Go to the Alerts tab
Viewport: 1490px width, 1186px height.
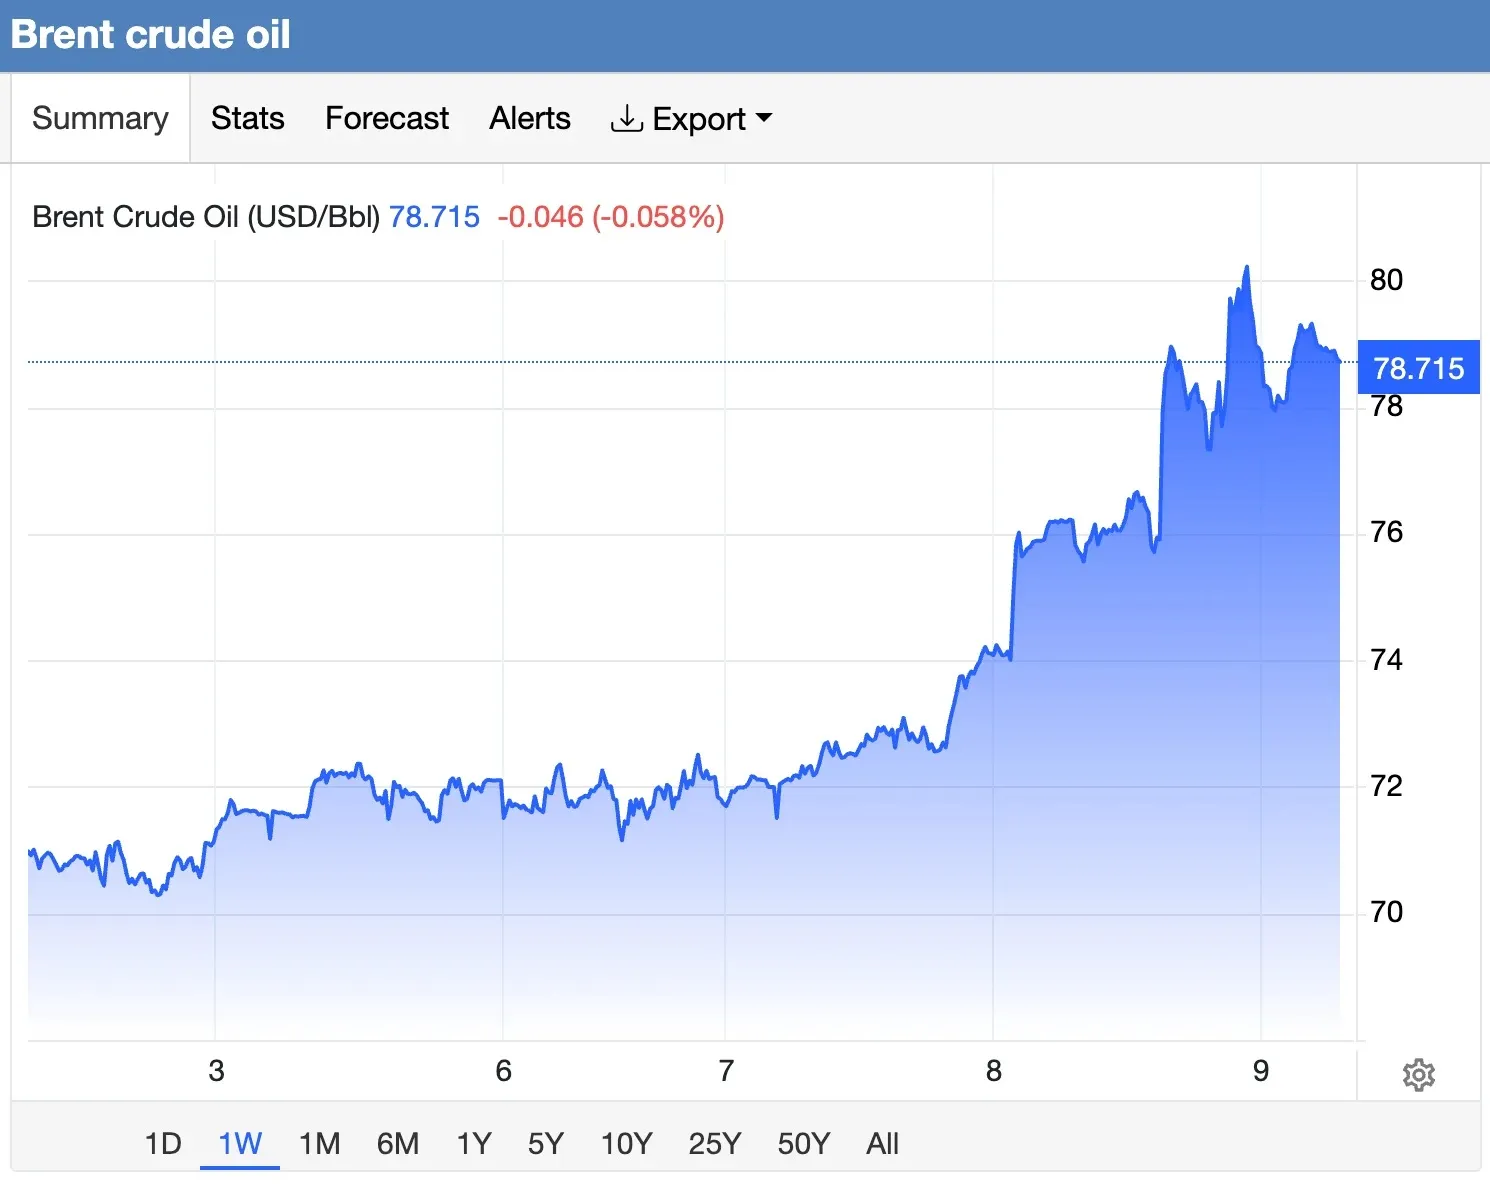[x=530, y=118]
